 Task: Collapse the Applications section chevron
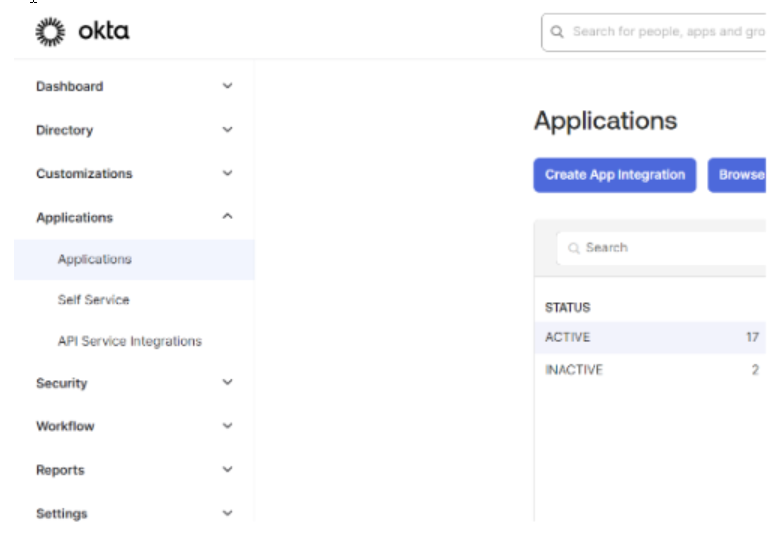(x=227, y=217)
